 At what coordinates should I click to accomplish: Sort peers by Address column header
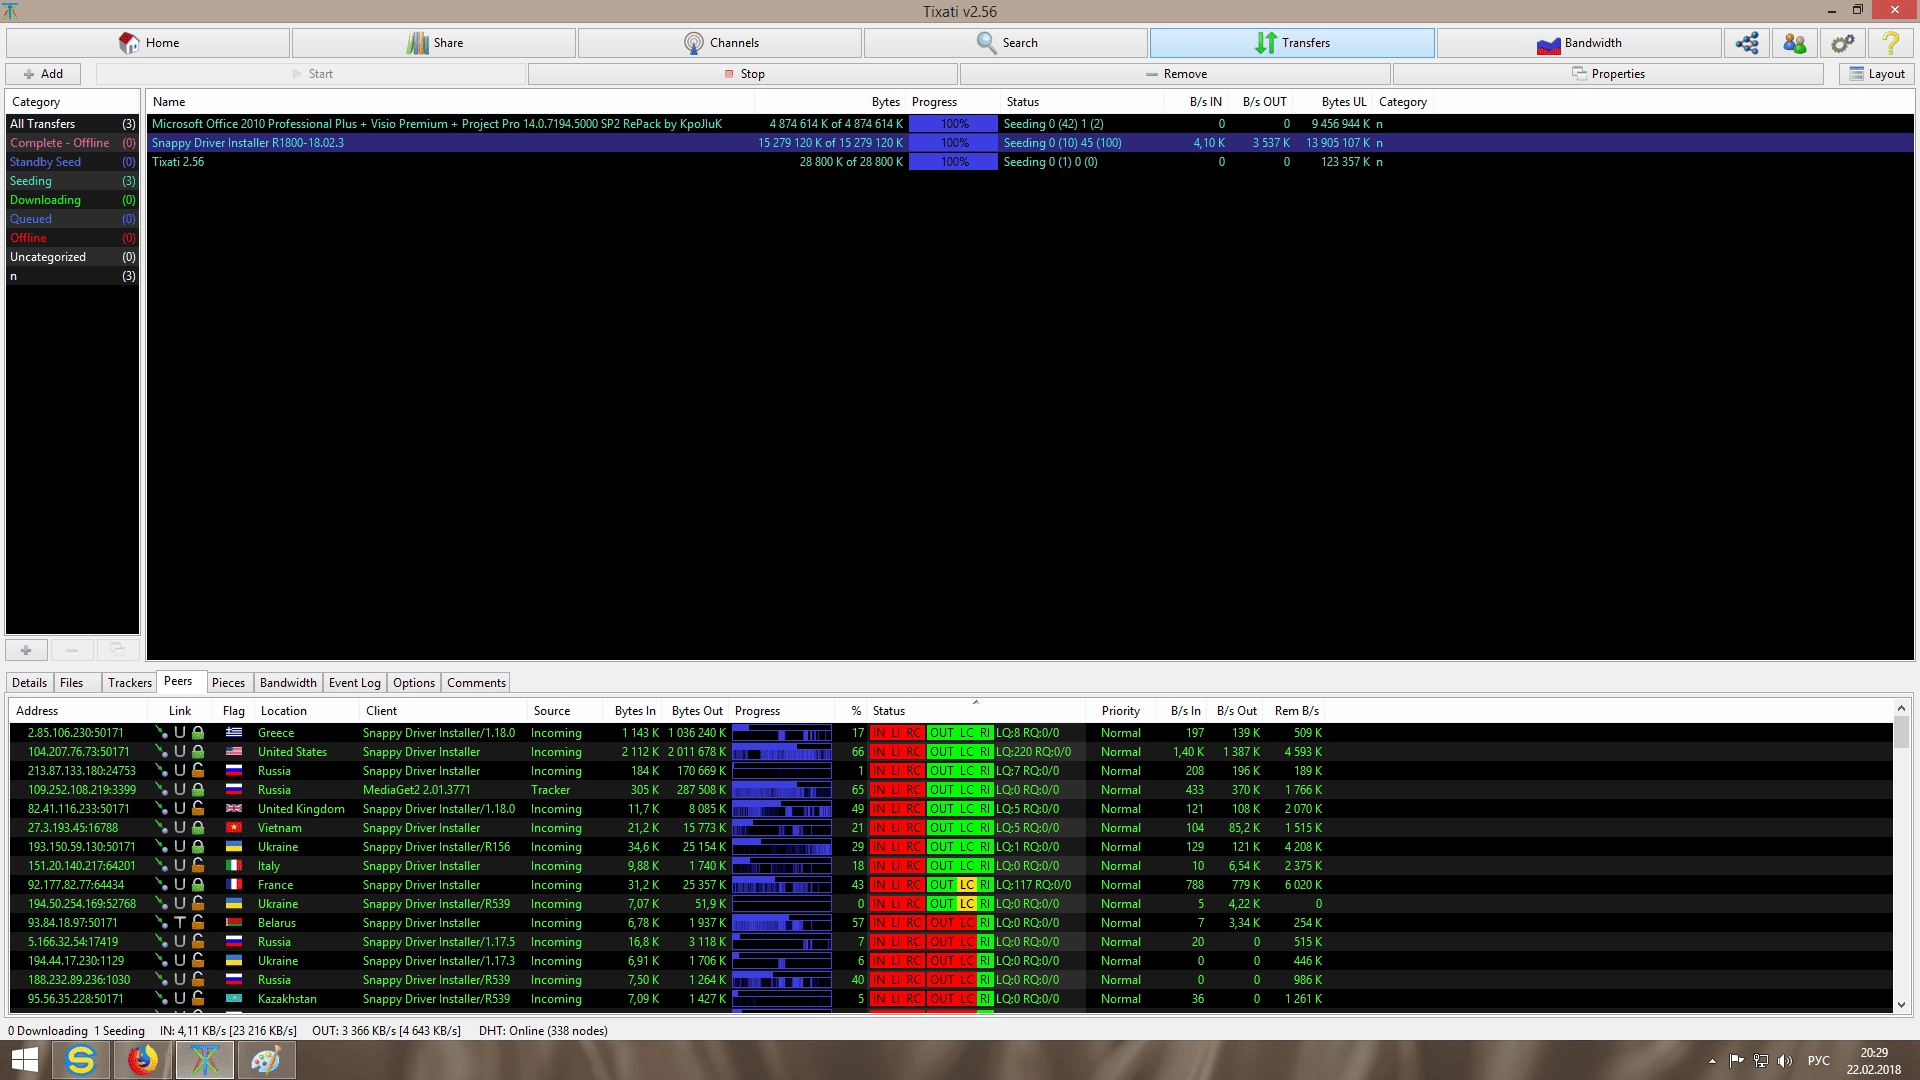pos(78,711)
